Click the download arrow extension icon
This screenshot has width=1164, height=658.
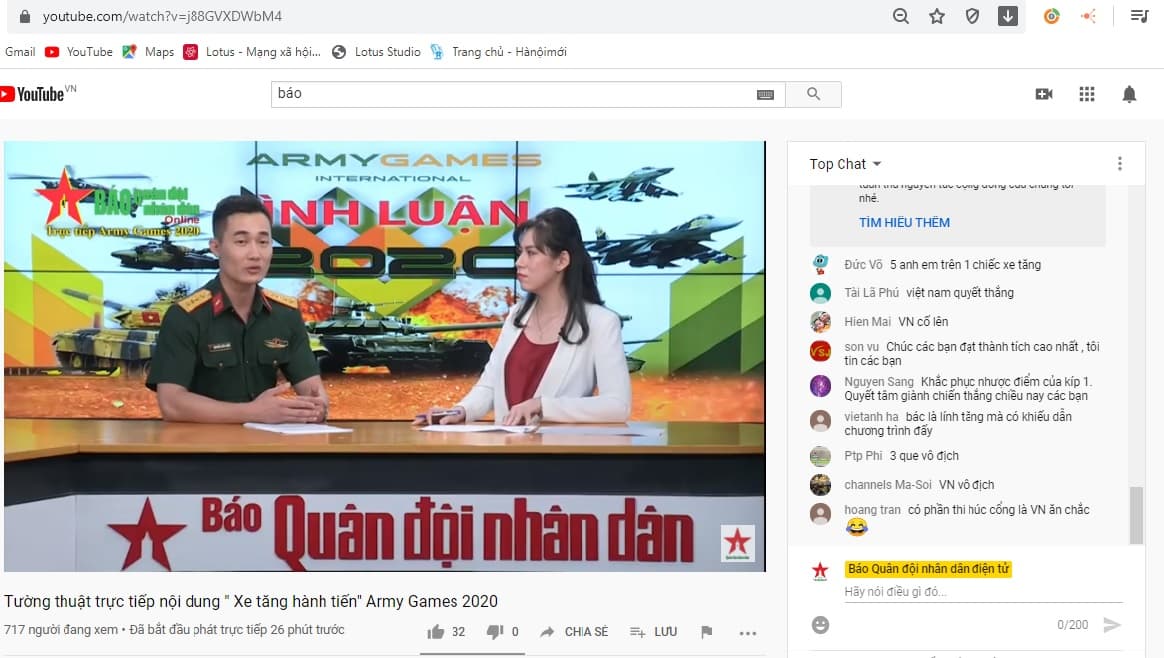click(x=1008, y=16)
